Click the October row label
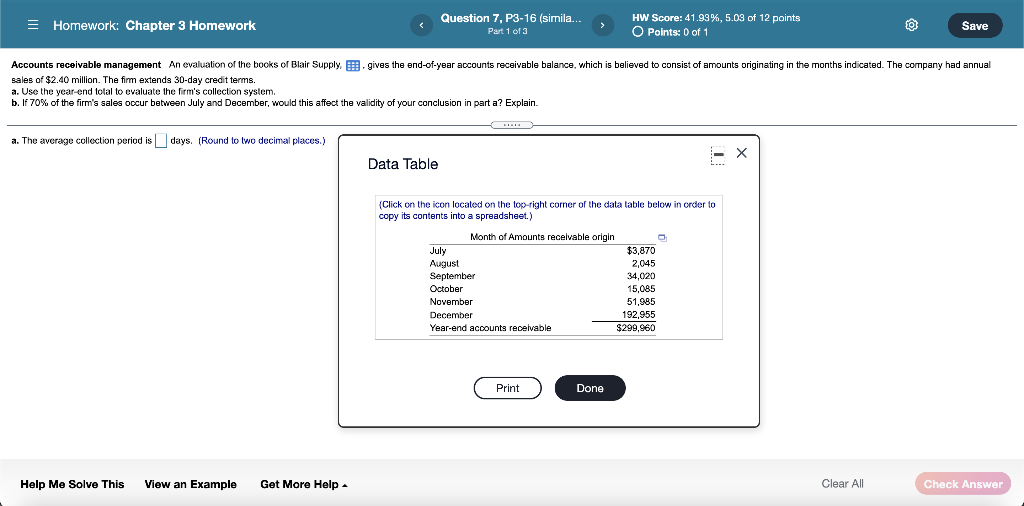1024x506 pixels. tap(447, 289)
